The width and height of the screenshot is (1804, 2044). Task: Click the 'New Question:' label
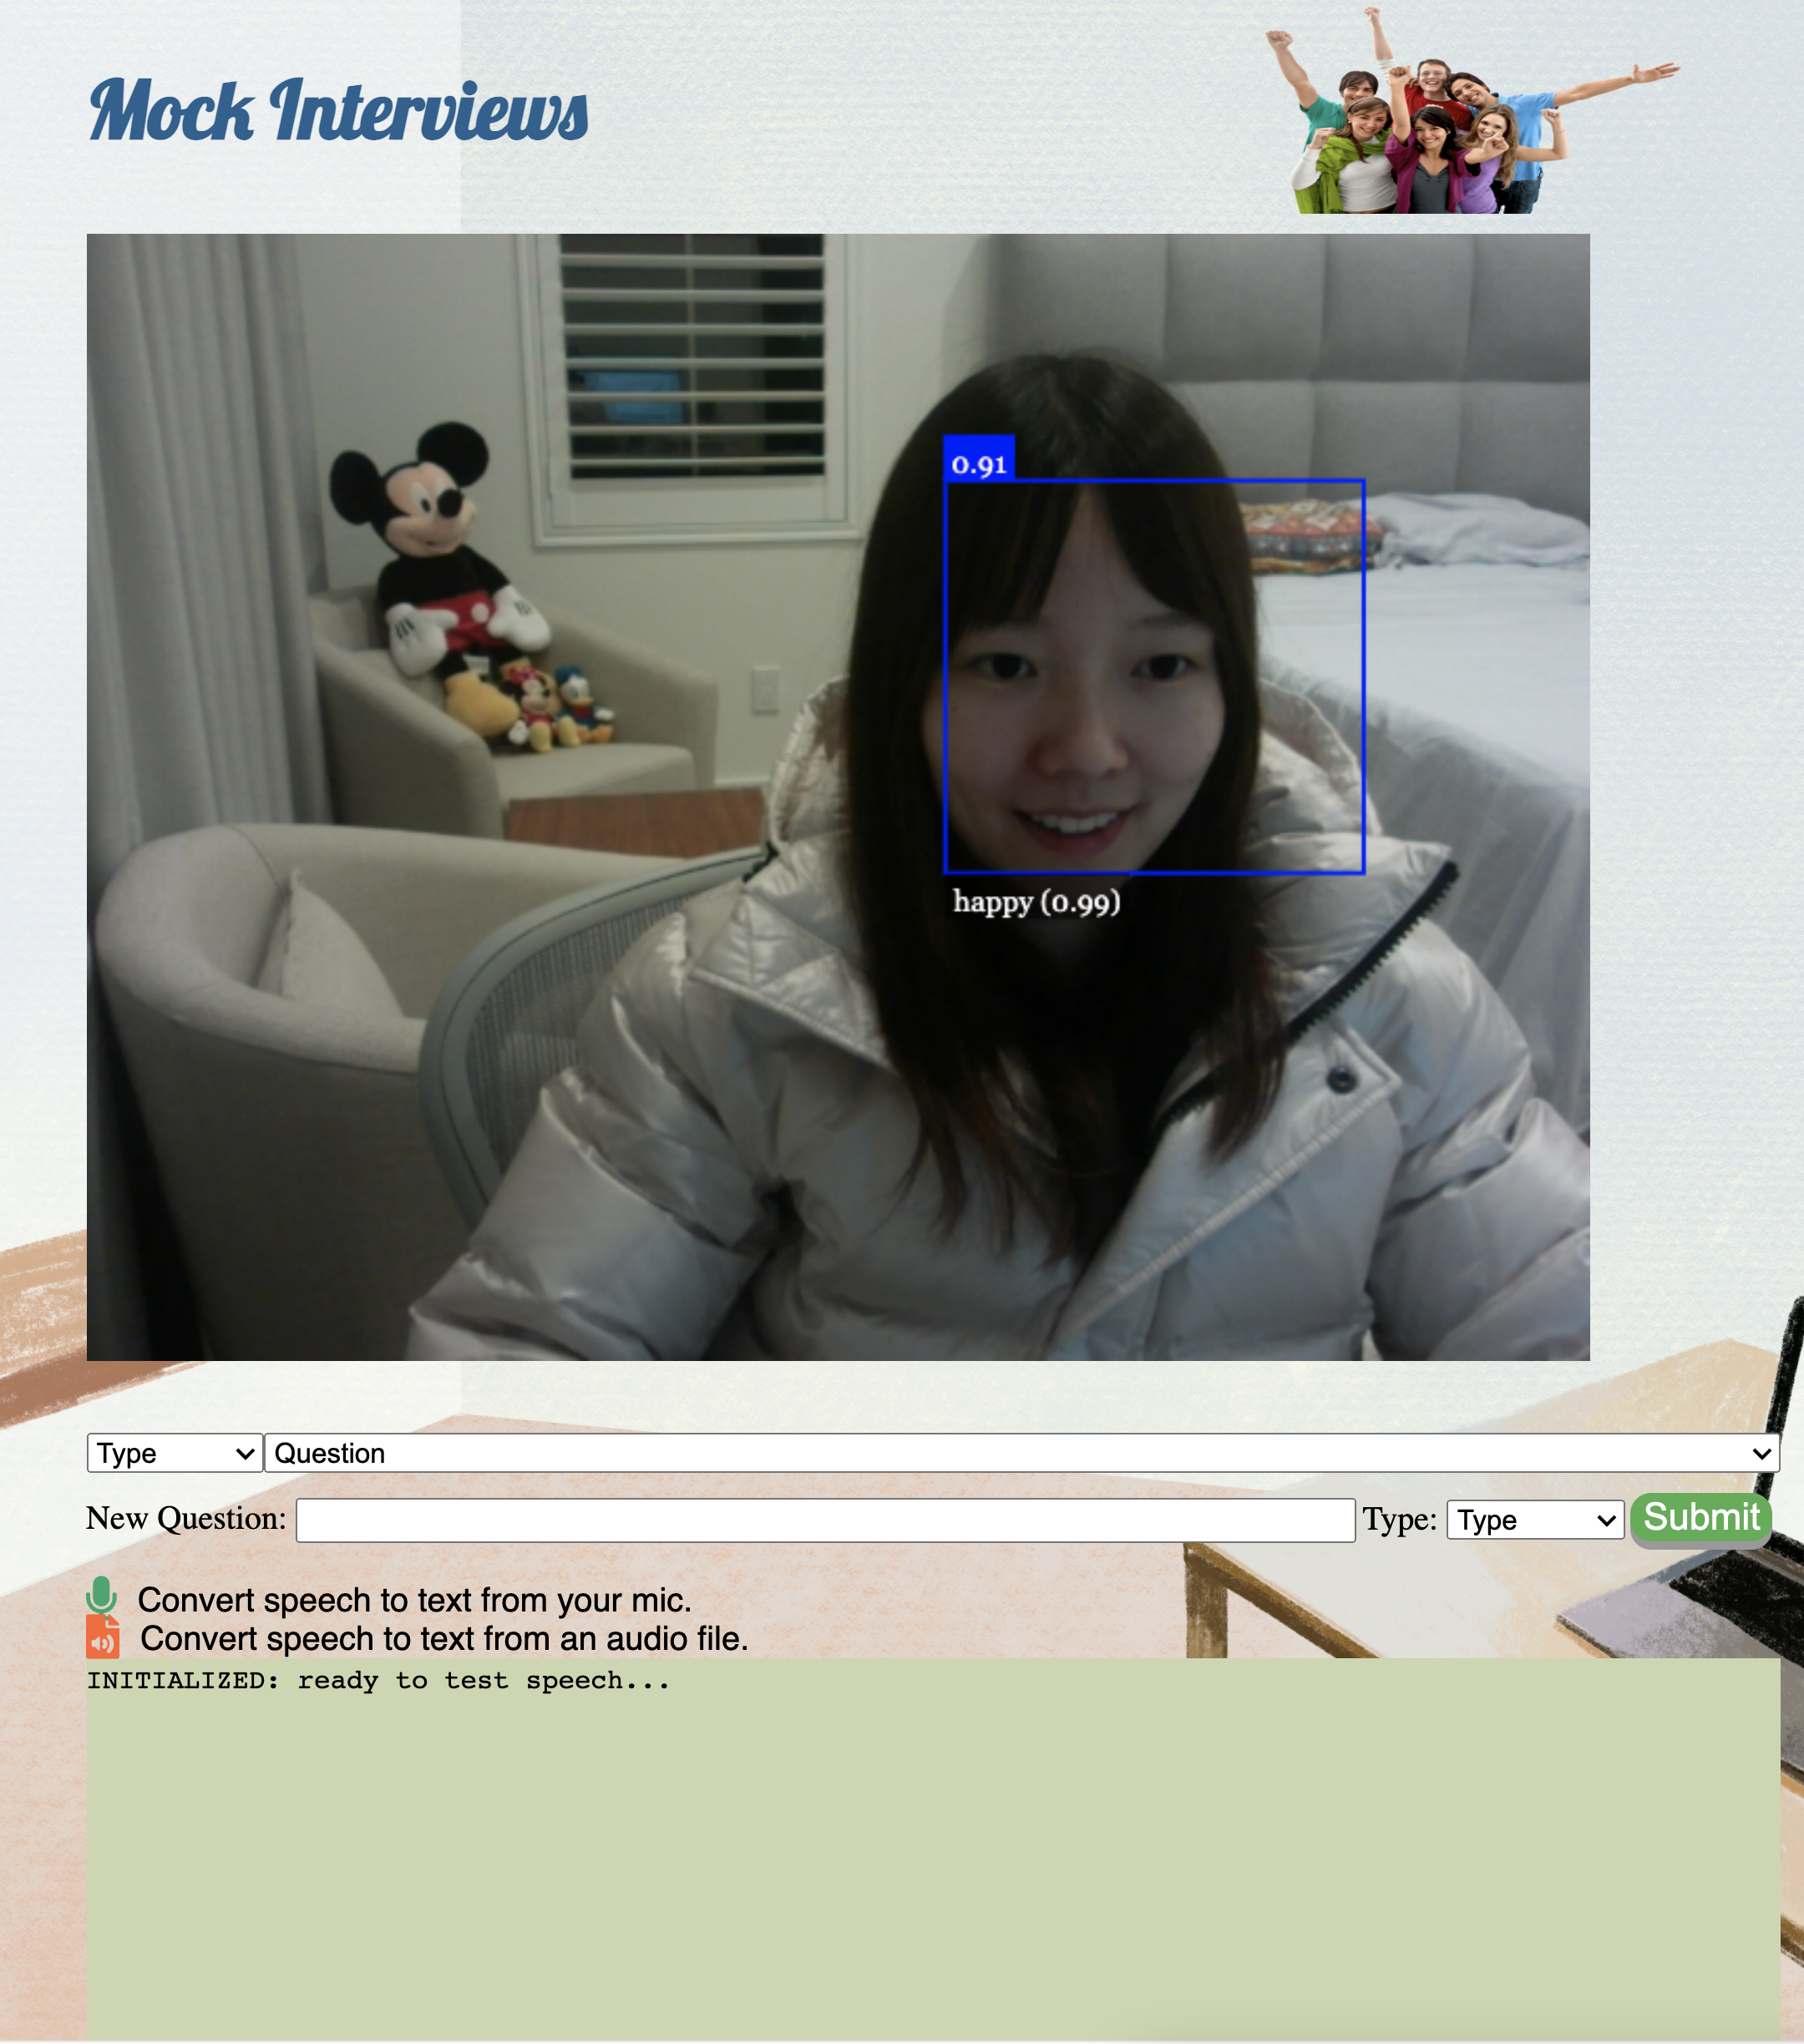[x=186, y=1519]
